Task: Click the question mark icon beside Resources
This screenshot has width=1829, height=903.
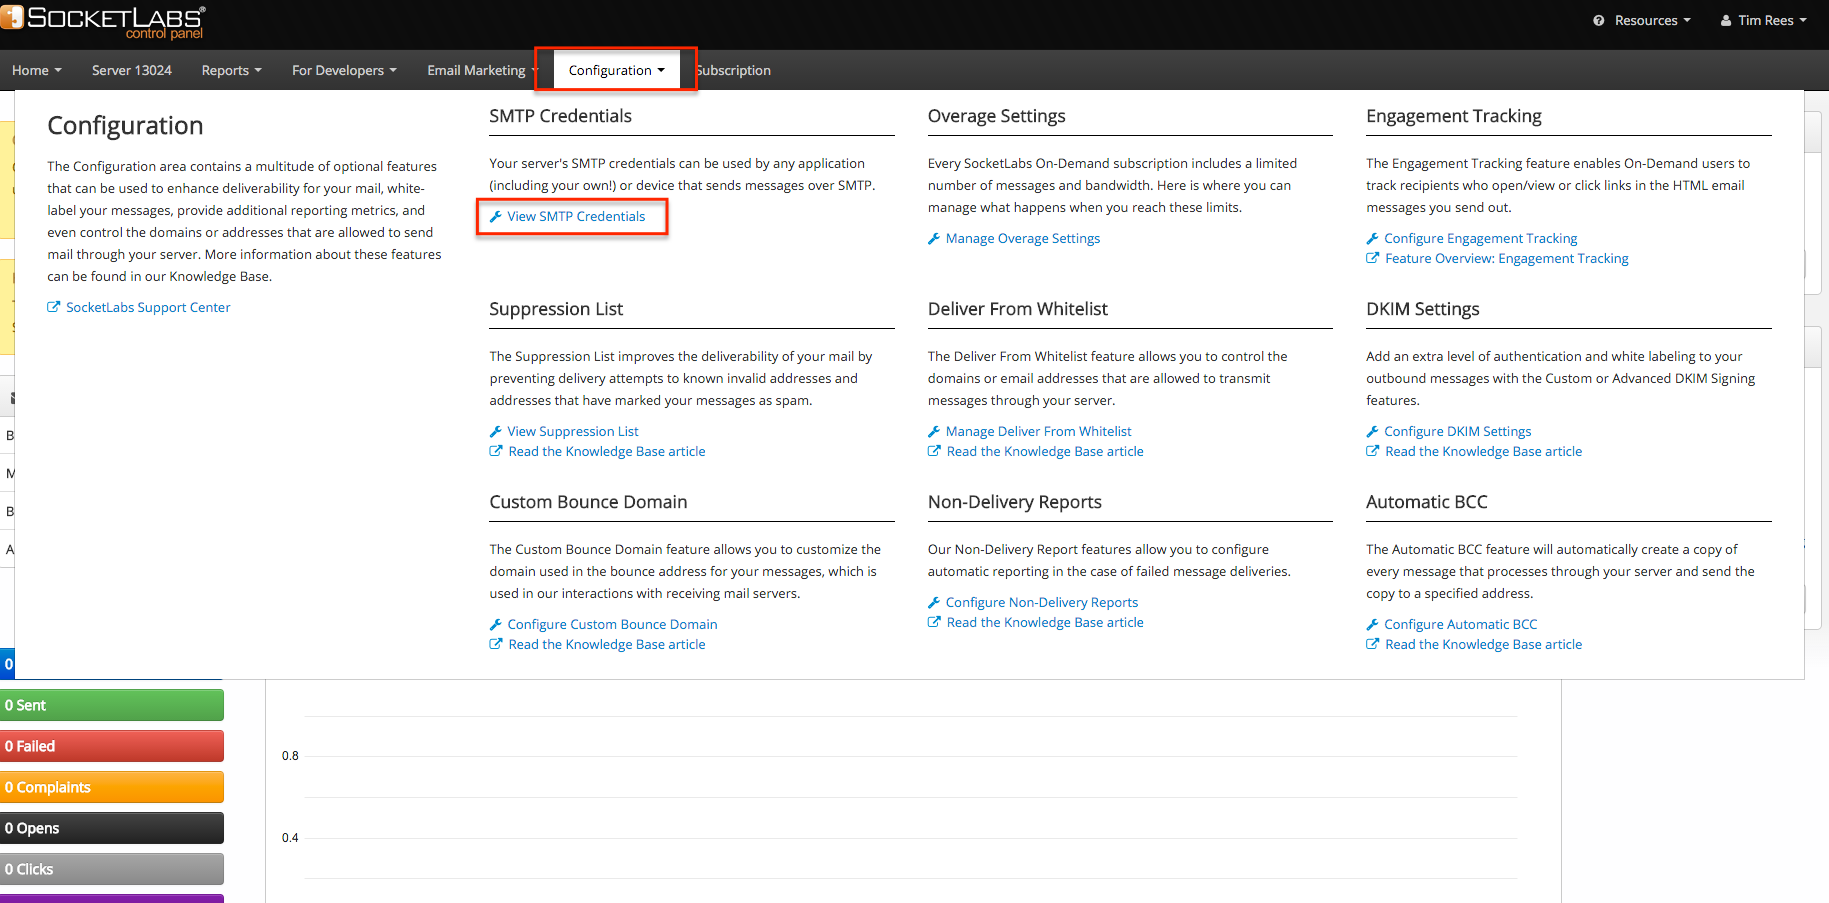Action: pos(1599,20)
